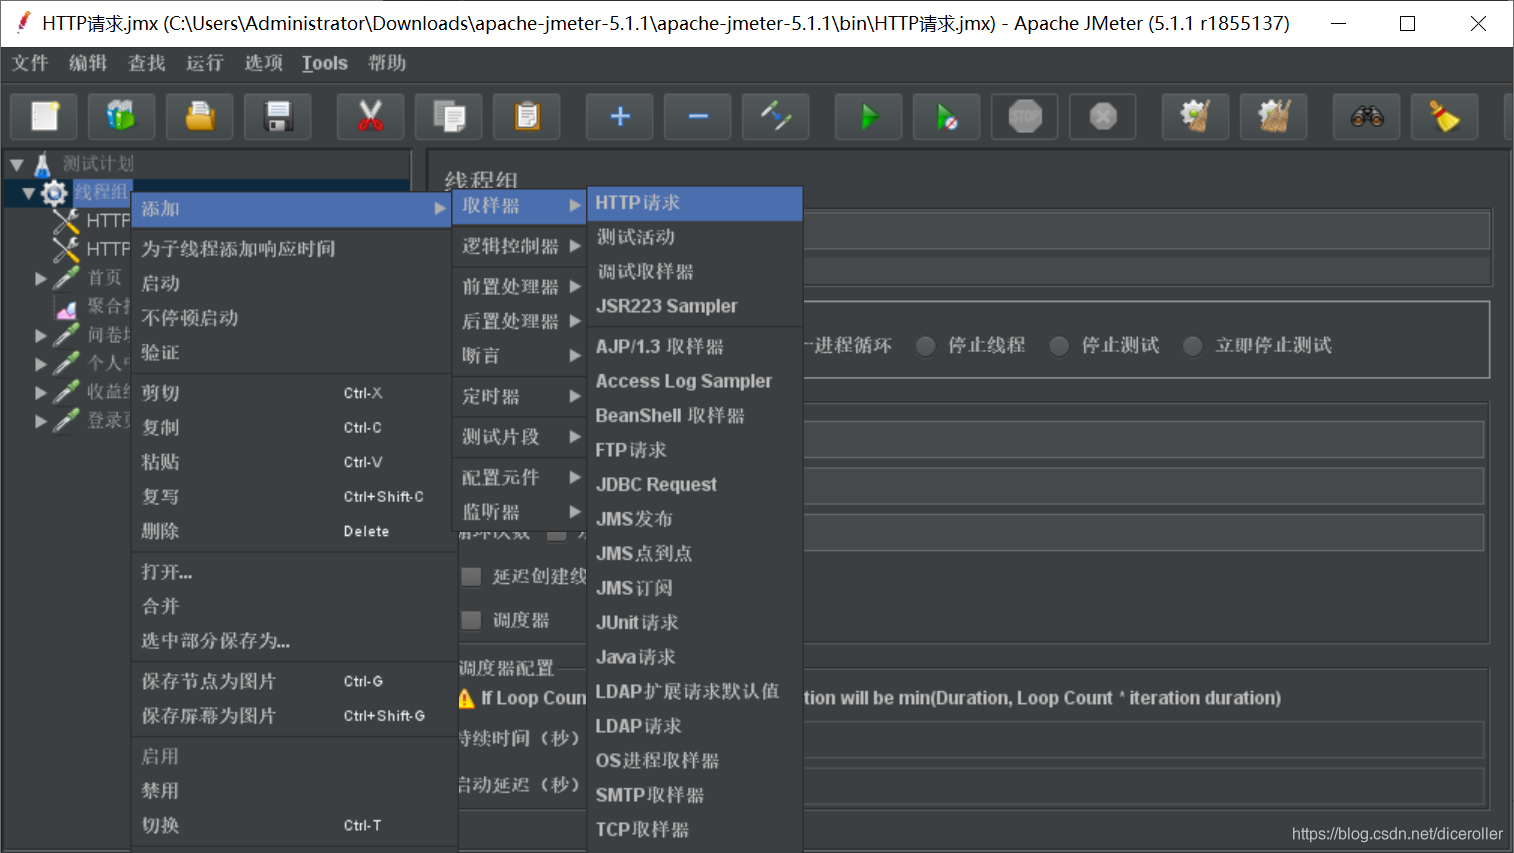Click the Toggle enable/disable toolbar icon
Image resolution: width=1514 pixels, height=853 pixels.
click(776, 116)
